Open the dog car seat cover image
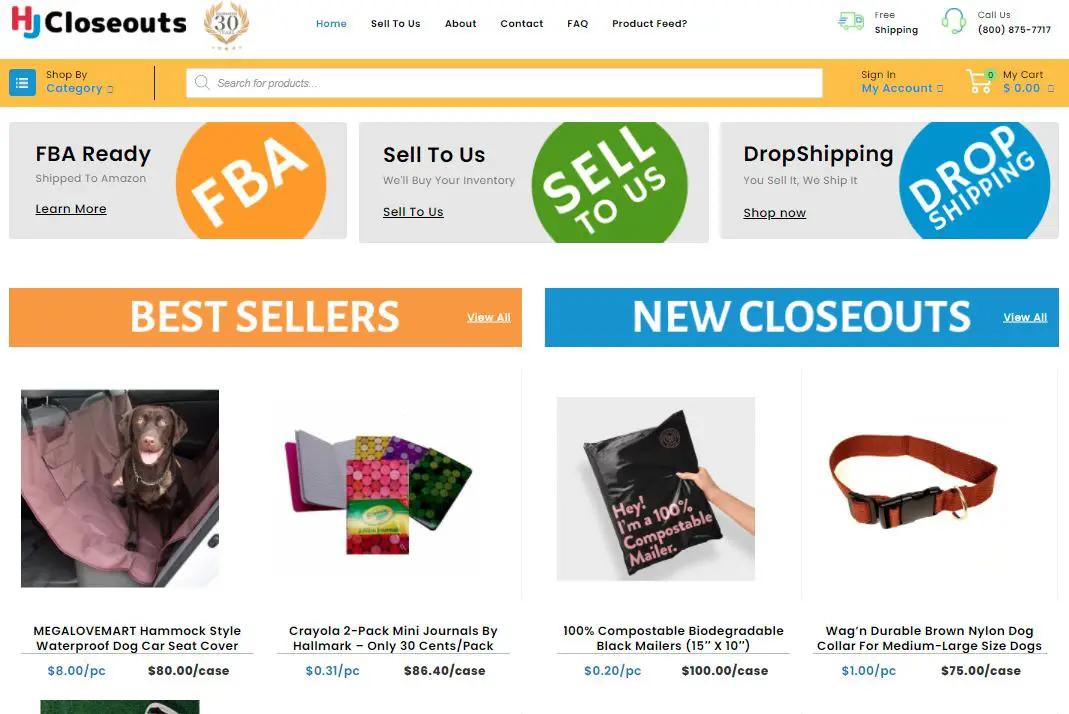This screenshot has height=714, width=1069. pyautogui.click(x=120, y=488)
